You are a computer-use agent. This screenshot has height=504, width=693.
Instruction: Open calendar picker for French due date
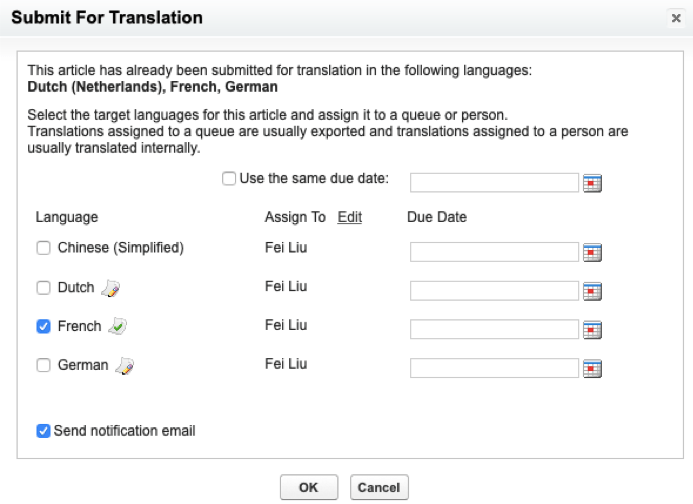pyautogui.click(x=592, y=330)
